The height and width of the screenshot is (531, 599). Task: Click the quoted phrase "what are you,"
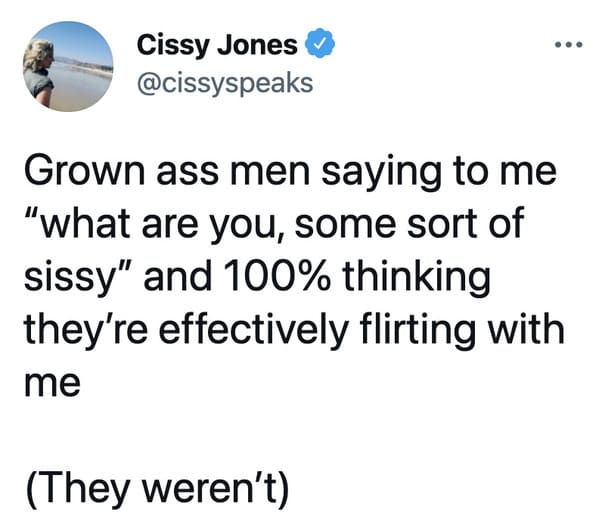click(155, 225)
